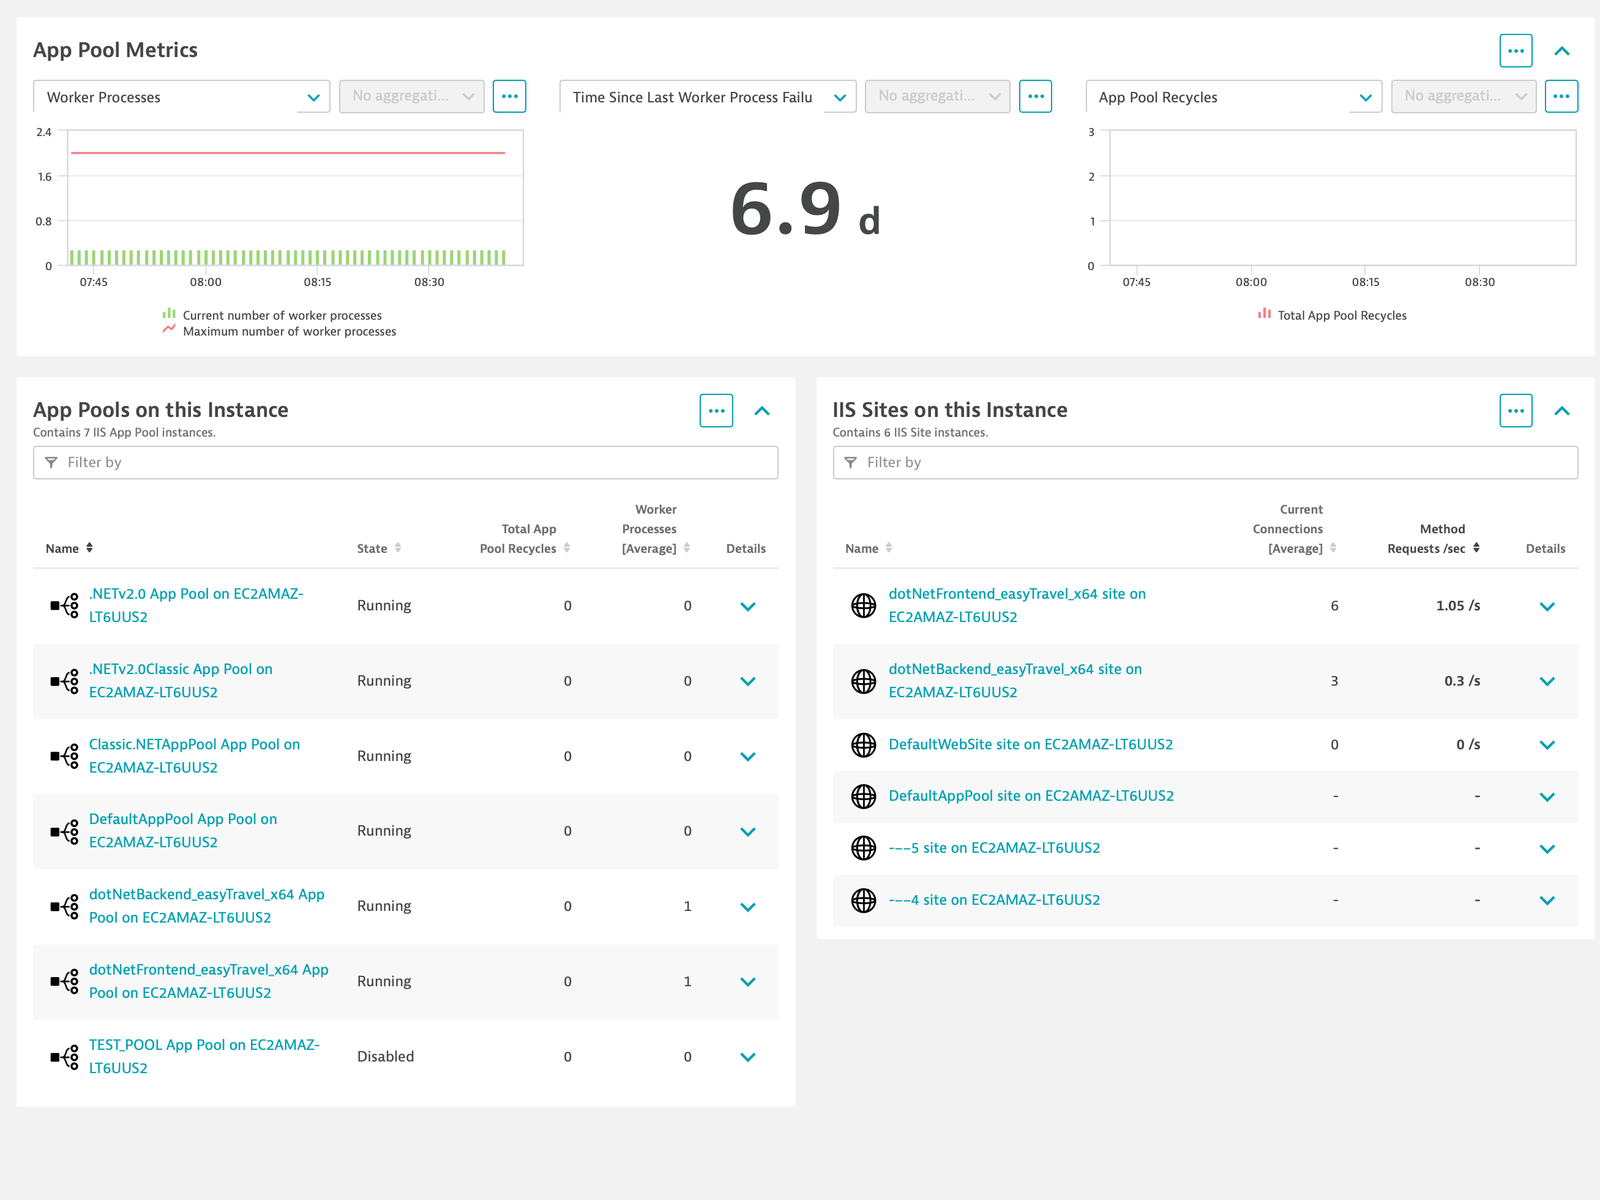Sort App Pools table by State
1600x1200 pixels.
(379, 548)
